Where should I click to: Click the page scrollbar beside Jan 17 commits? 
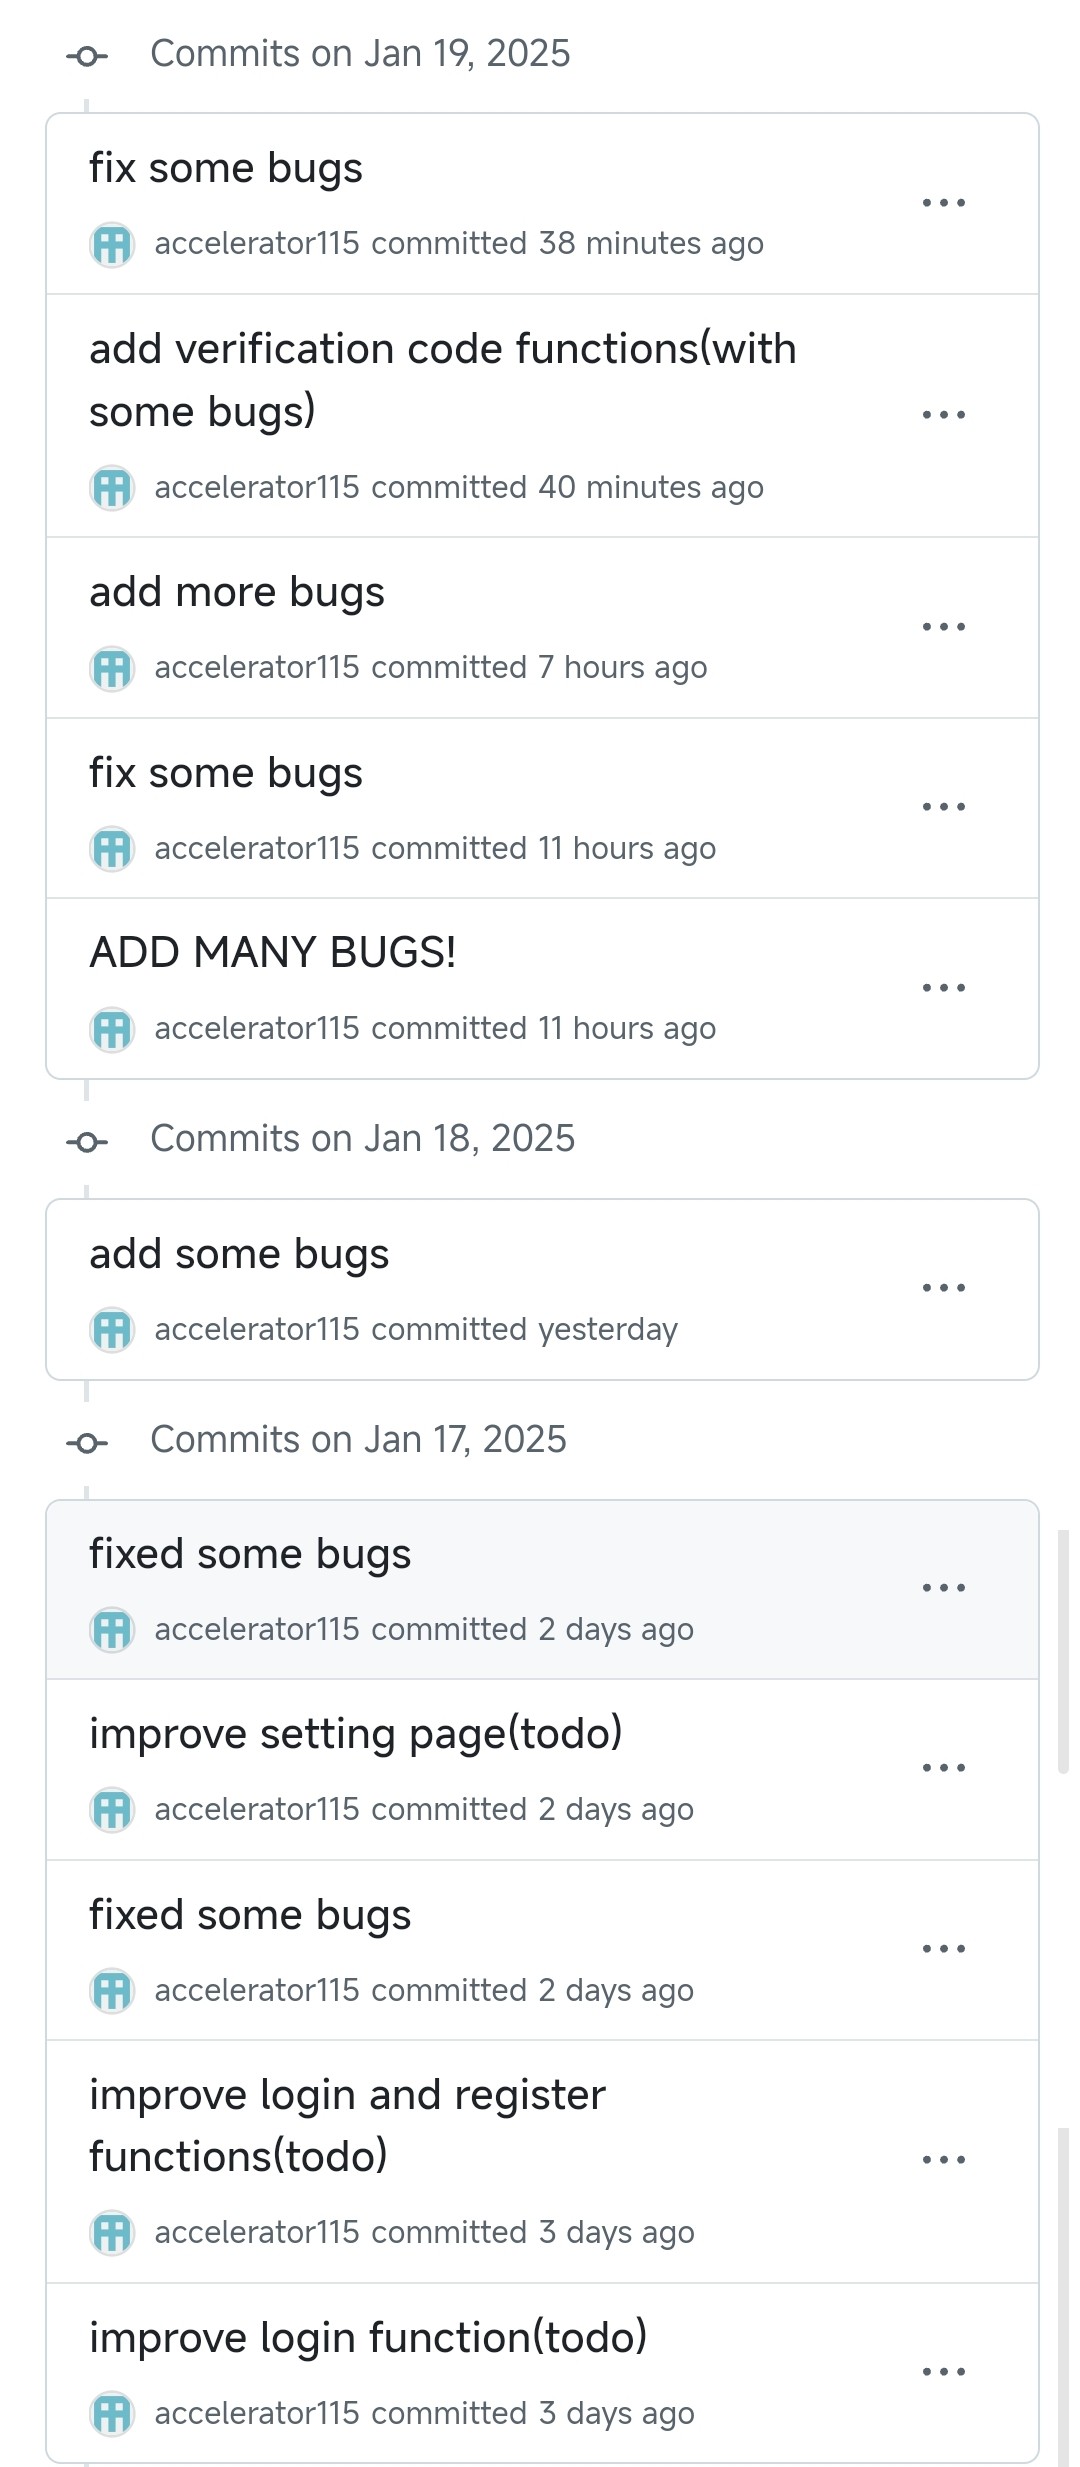tap(1063, 1650)
